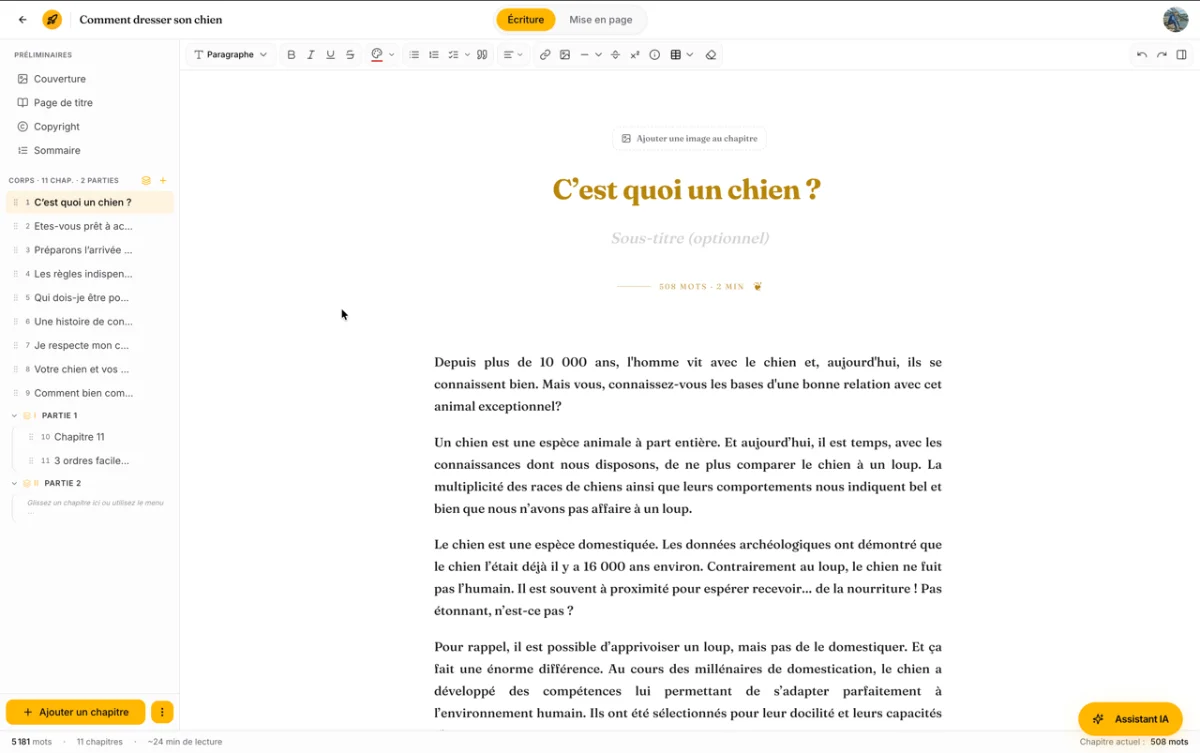The image size is (1200, 753).
Task: Toggle strikethrough formatting
Action: click(x=350, y=55)
